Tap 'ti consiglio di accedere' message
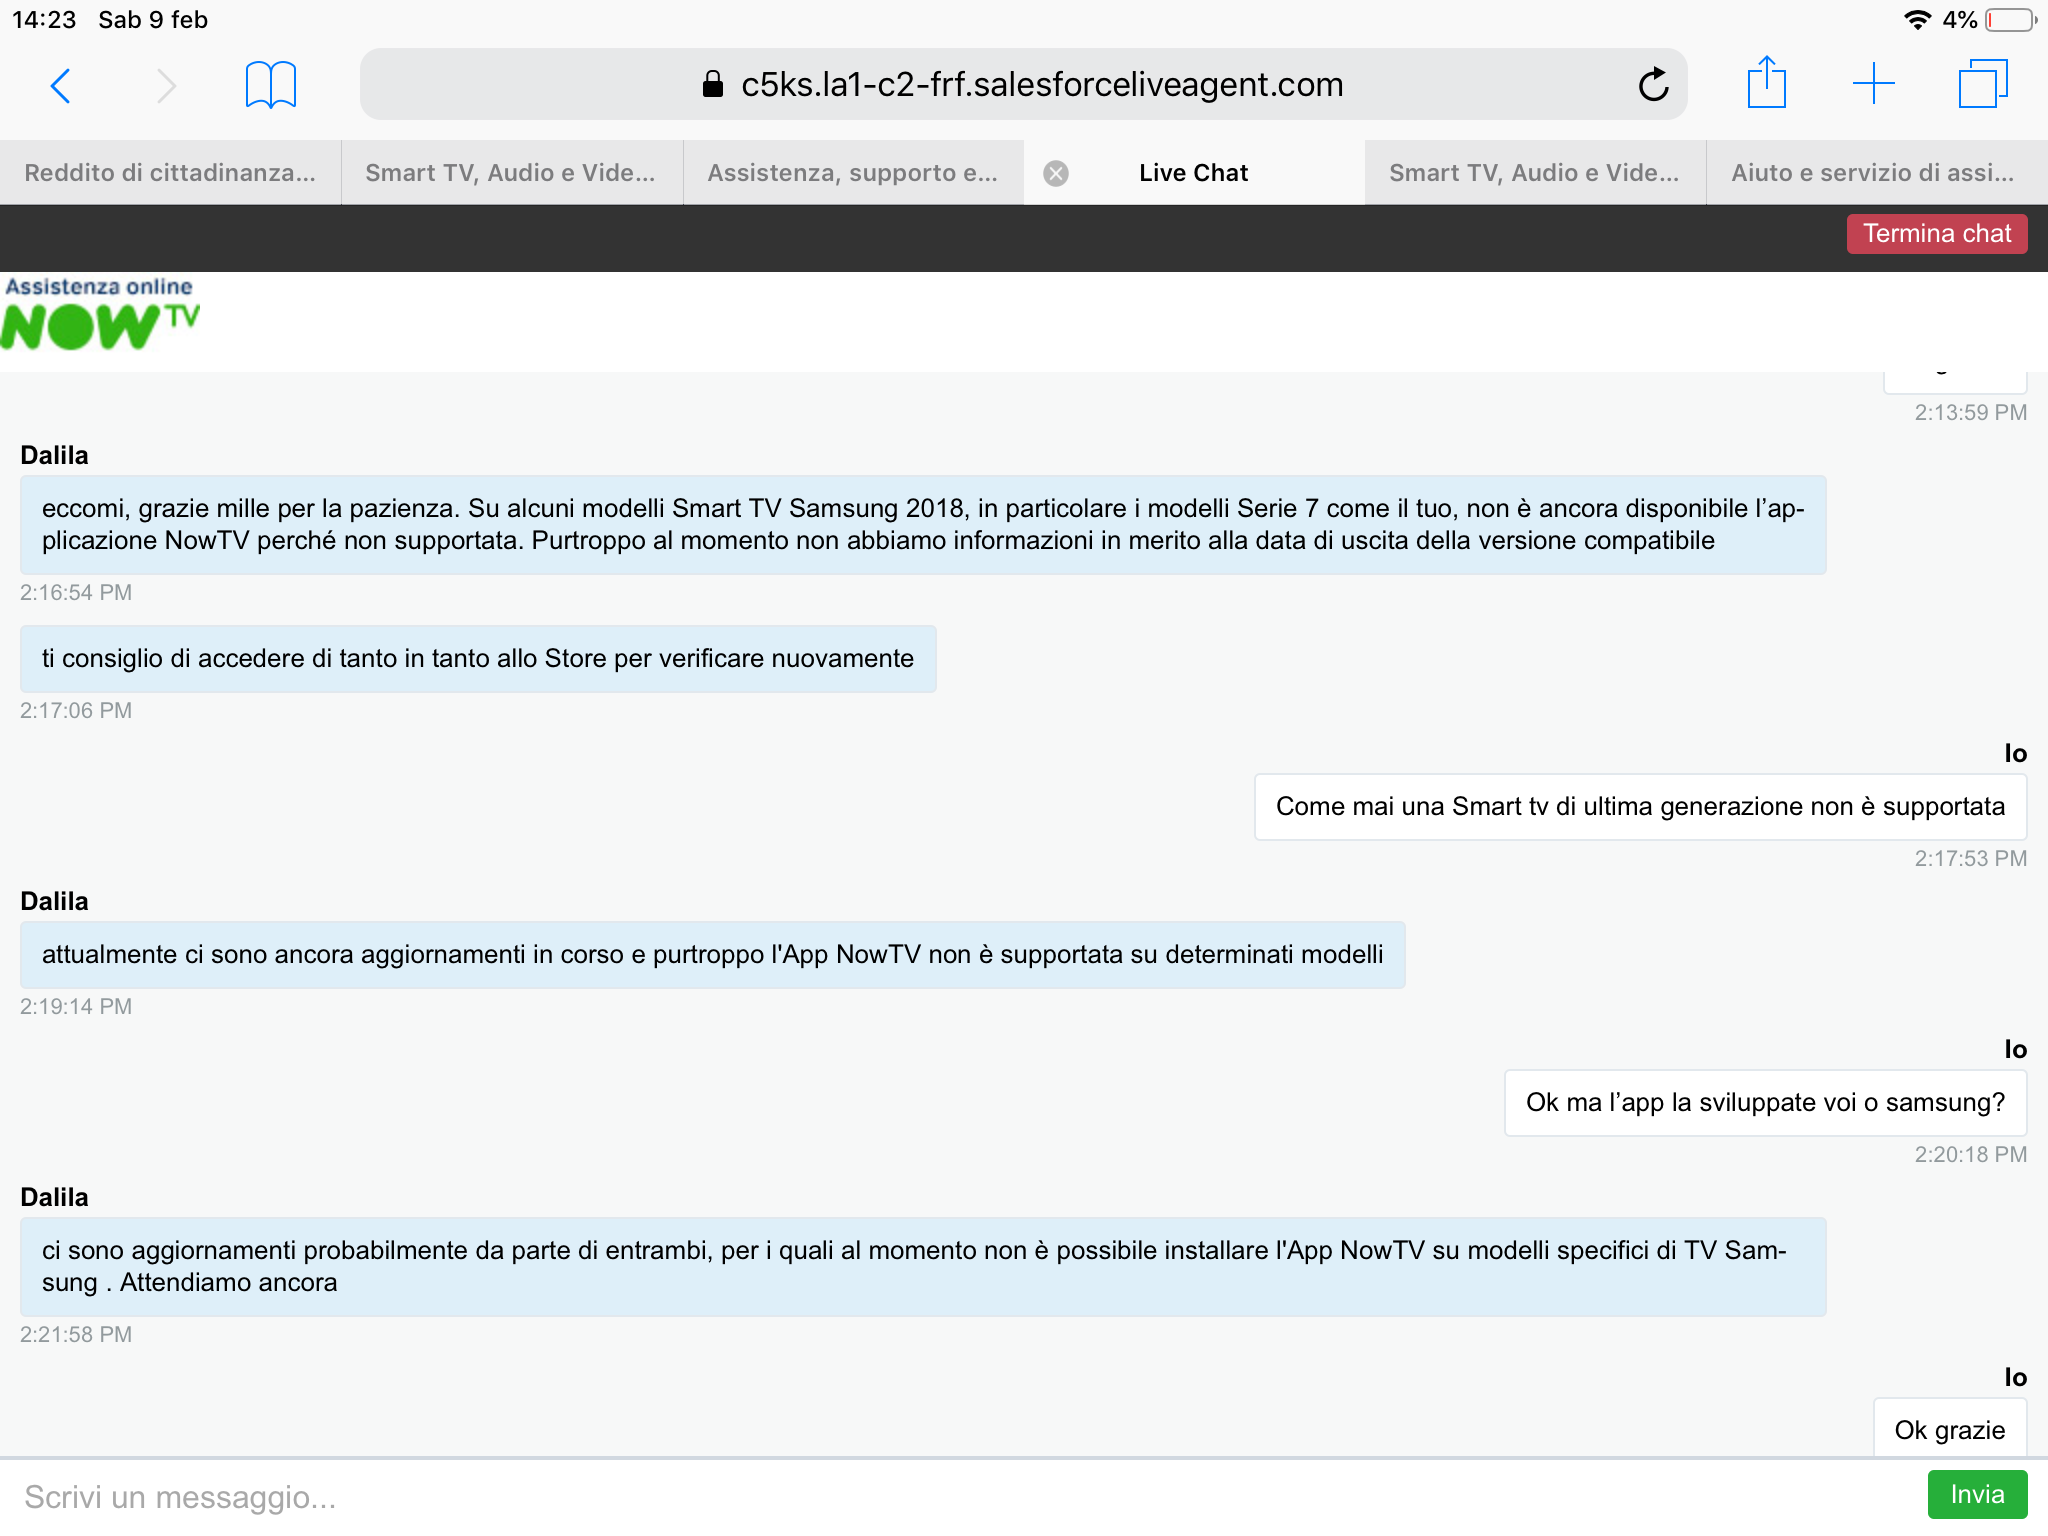2048x1536 pixels. (478, 658)
